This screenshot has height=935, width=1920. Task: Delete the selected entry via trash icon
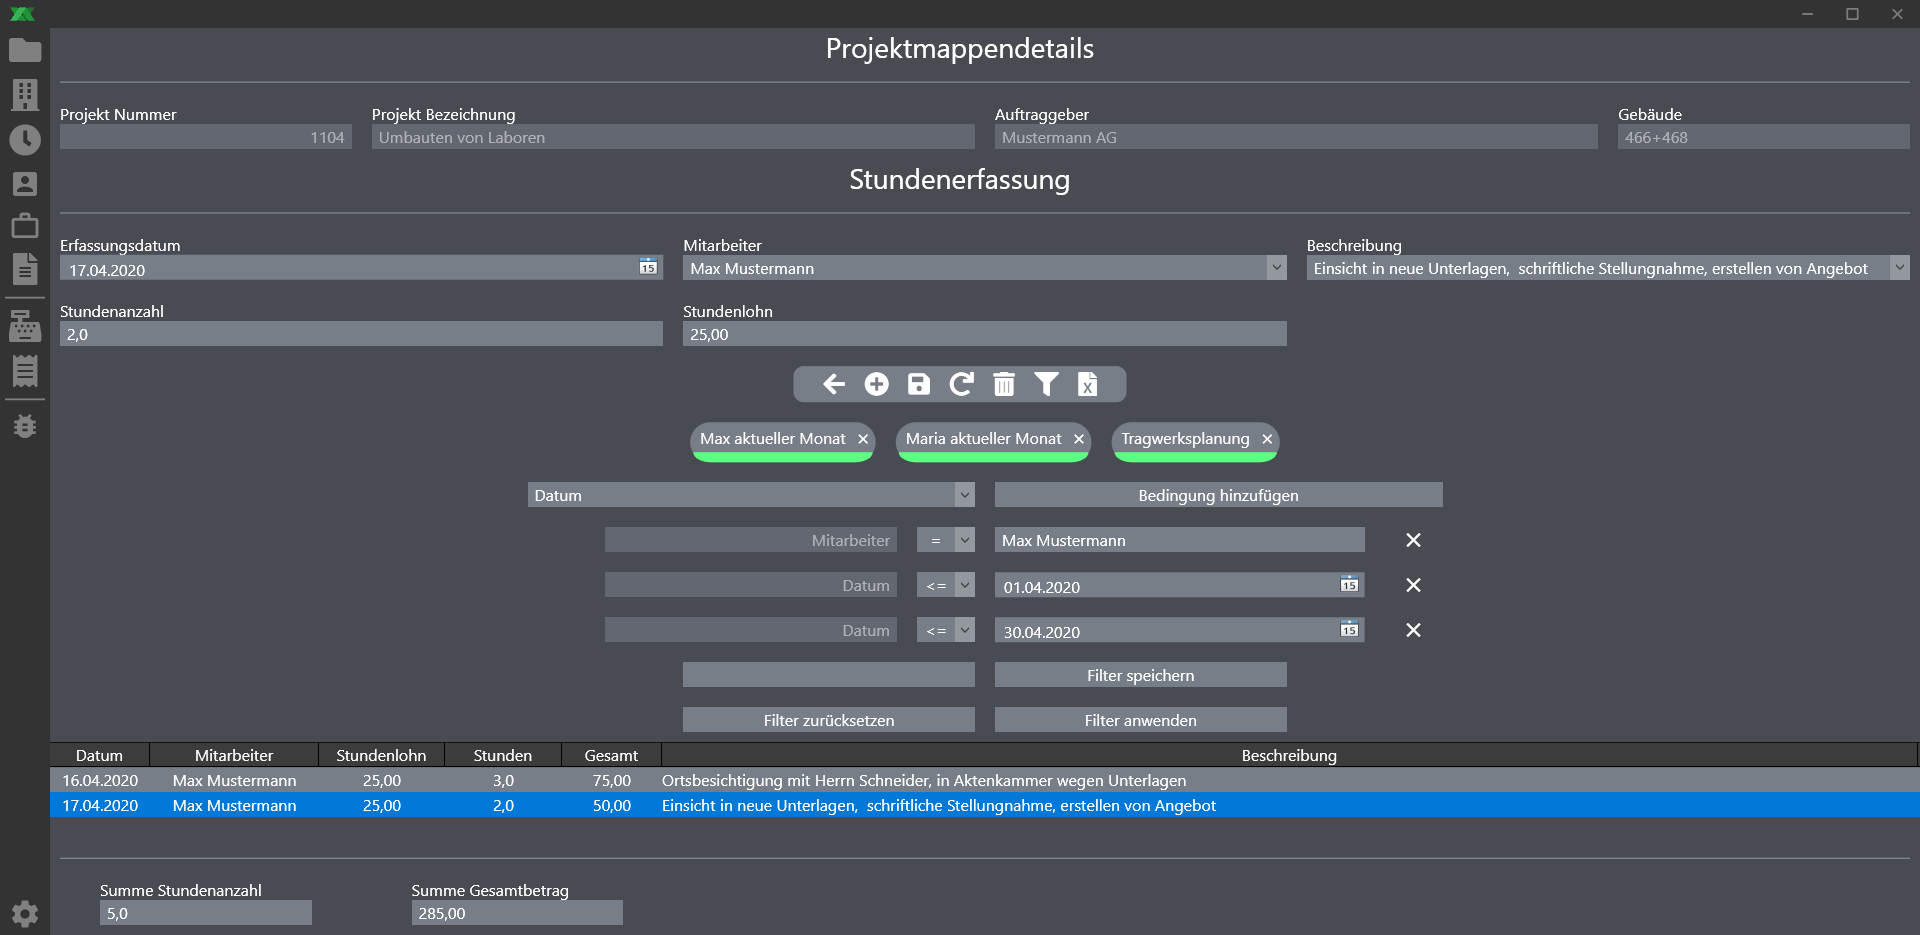click(1003, 384)
